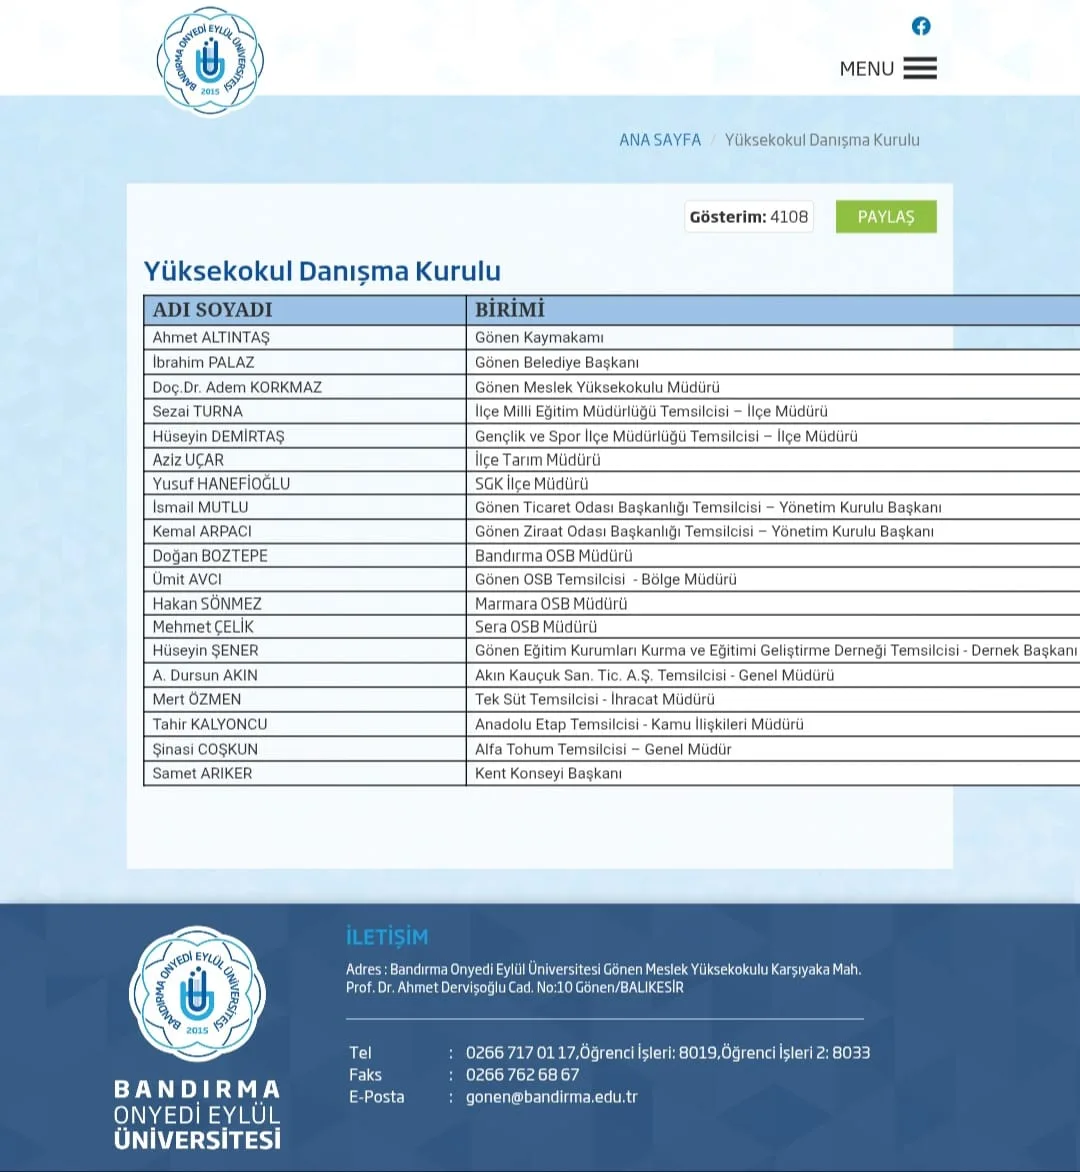Click the MENU text label

pyautogui.click(x=866, y=69)
